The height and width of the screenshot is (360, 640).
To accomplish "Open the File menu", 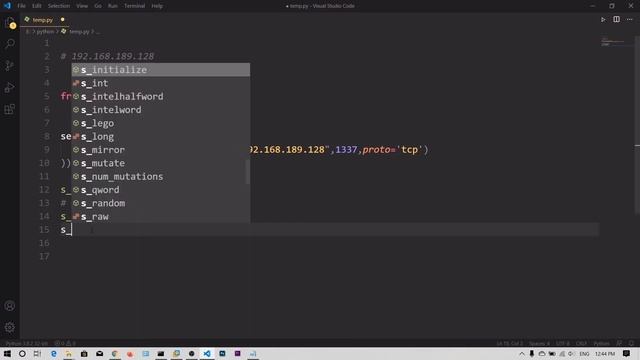I will pyautogui.click(x=22, y=6).
